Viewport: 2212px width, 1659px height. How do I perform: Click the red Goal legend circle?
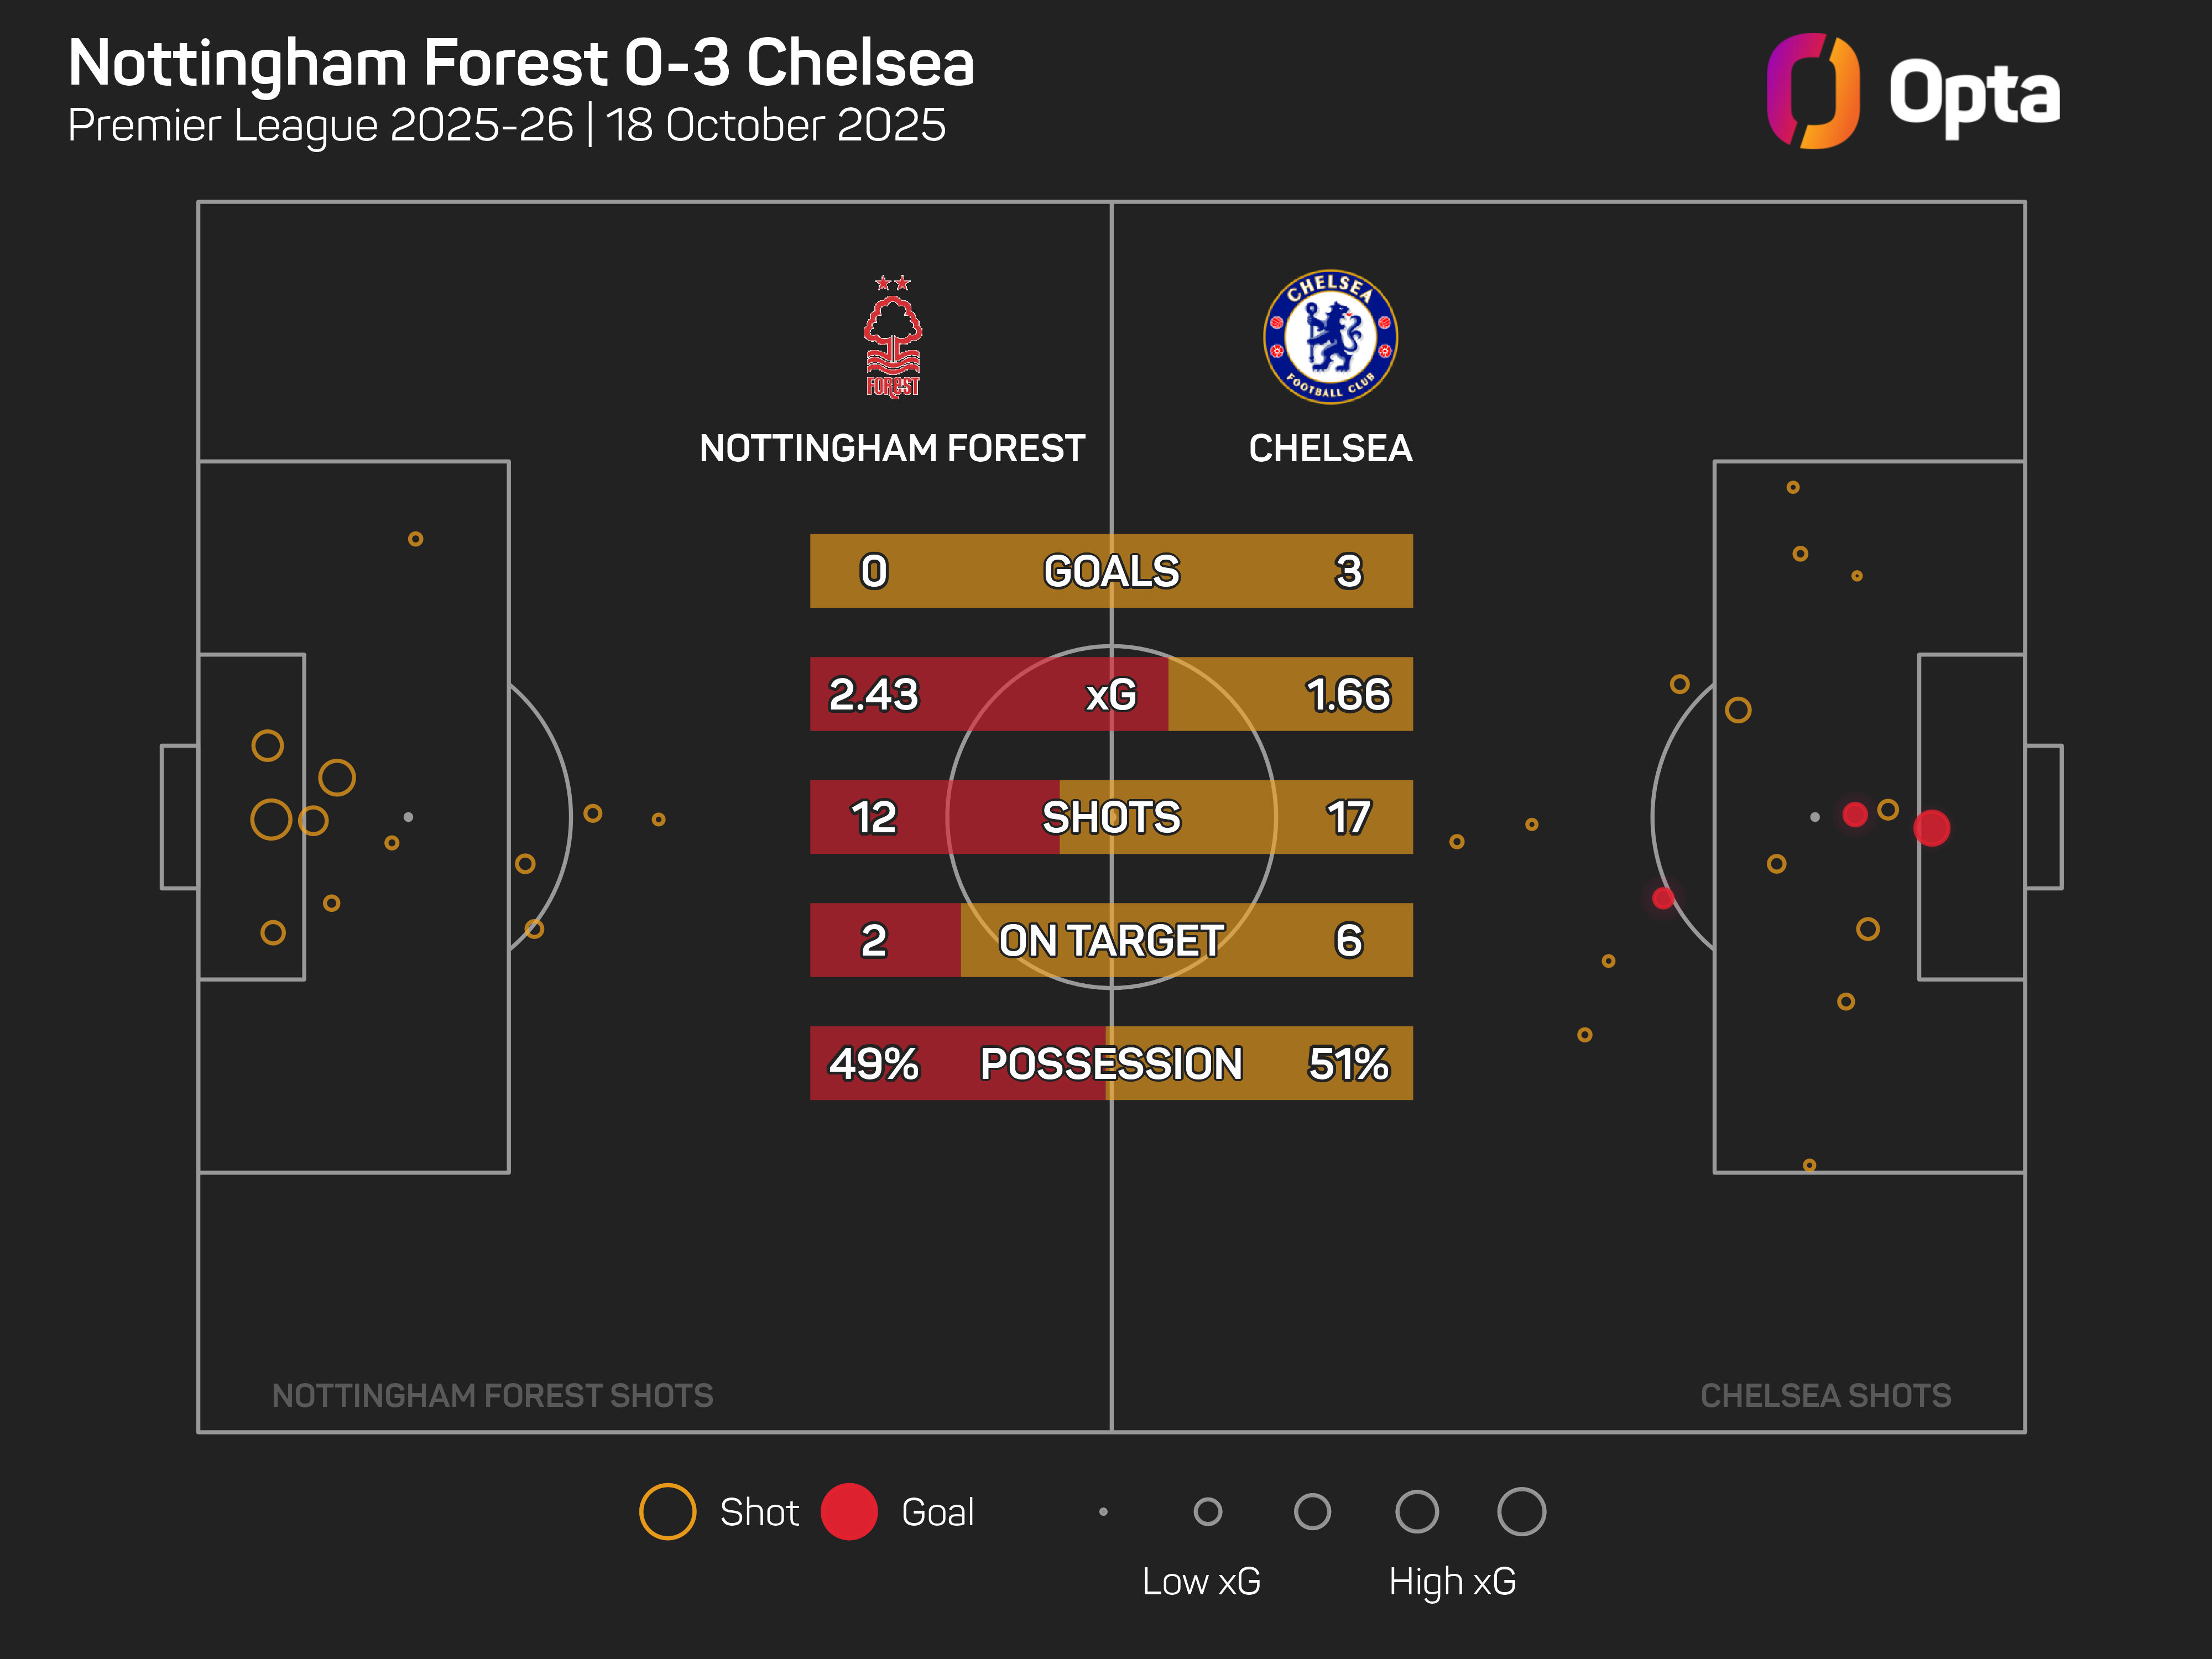(849, 1511)
